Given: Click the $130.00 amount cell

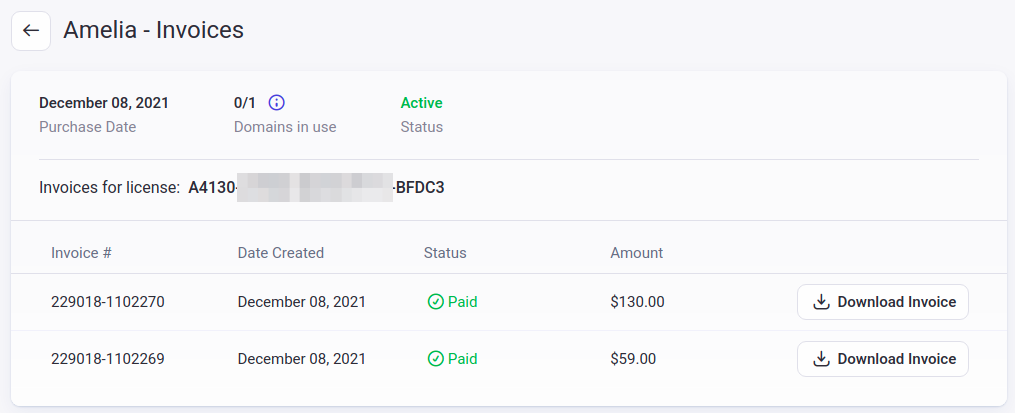Looking at the screenshot, I should 637,302.
